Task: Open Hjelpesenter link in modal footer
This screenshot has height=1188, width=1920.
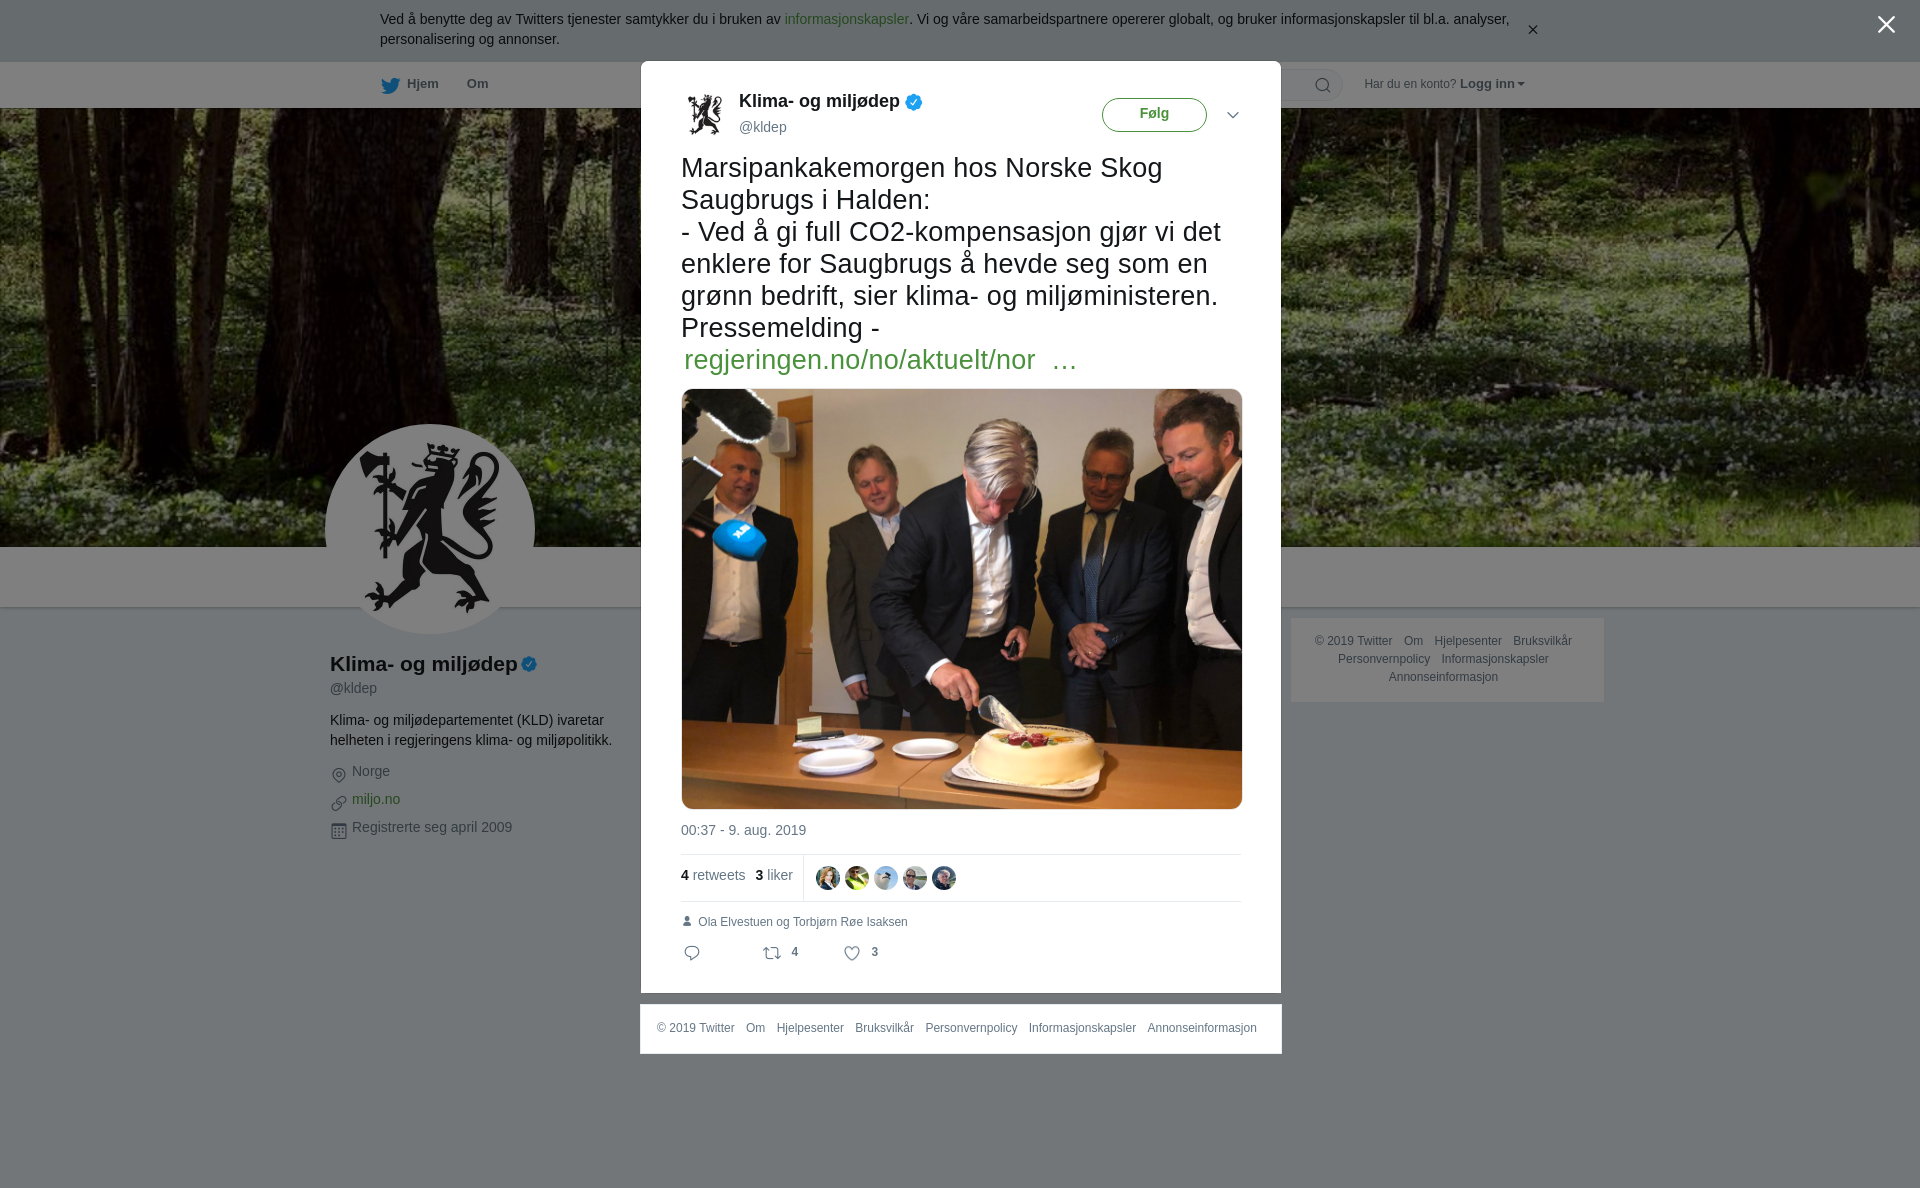Action: click(x=810, y=1028)
